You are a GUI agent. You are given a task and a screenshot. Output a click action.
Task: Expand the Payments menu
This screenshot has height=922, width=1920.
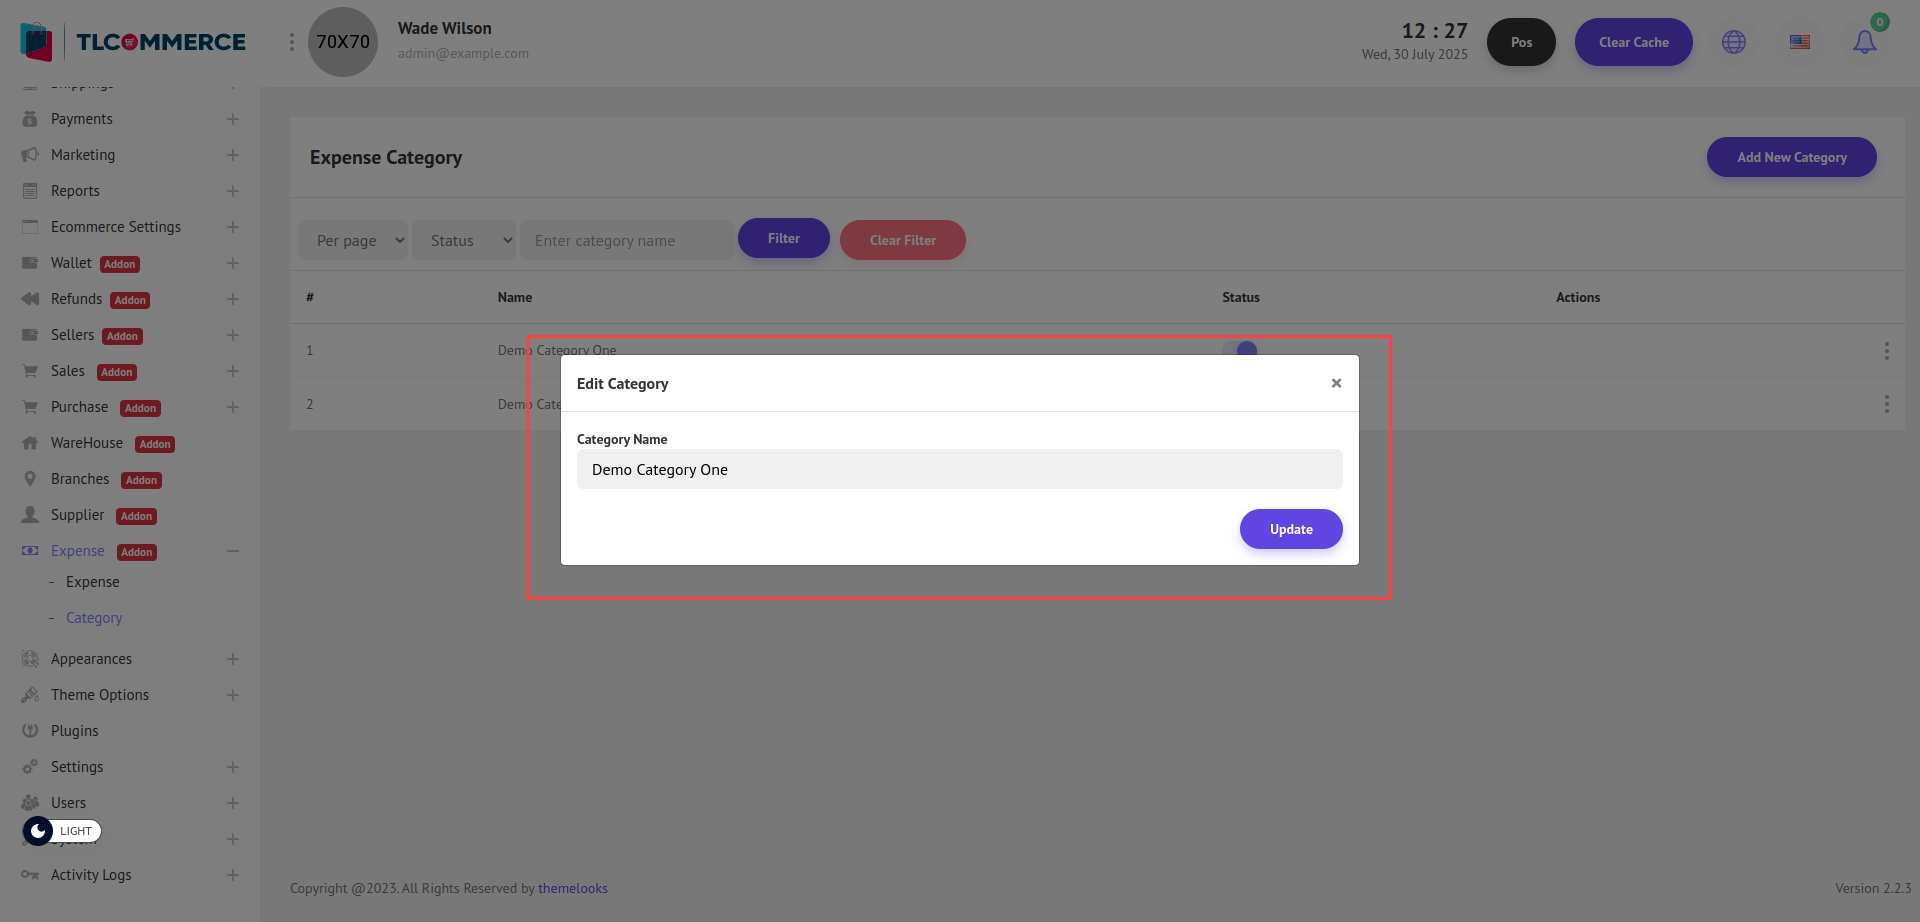tap(232, 119)
